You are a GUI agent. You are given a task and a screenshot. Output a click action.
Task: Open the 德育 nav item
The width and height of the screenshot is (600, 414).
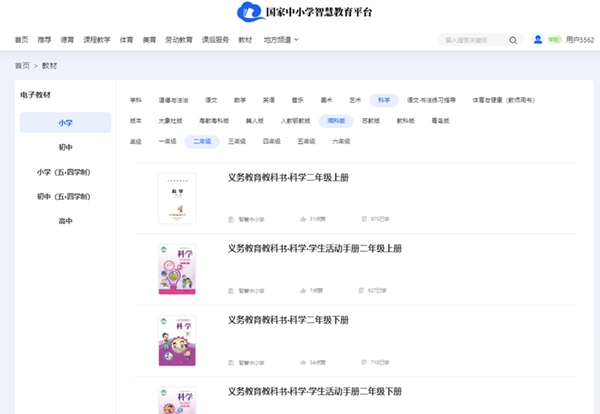pos(67,40)
